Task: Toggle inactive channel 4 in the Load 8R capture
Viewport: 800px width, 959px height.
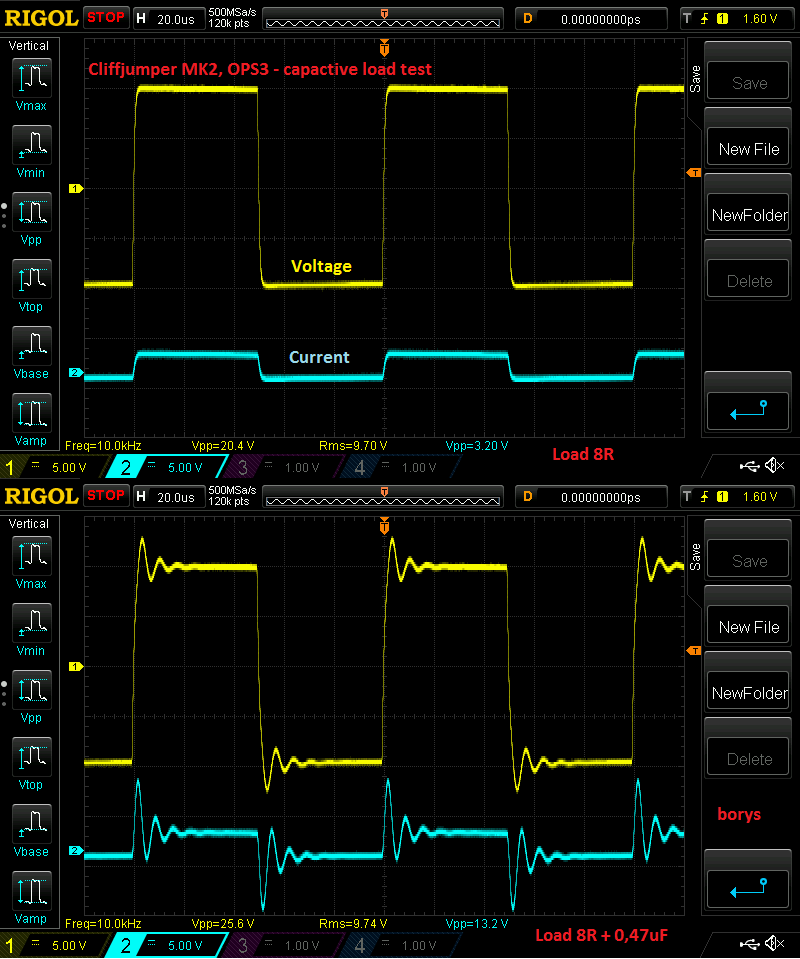Action: pyautogui.click(x=401, y=468)
